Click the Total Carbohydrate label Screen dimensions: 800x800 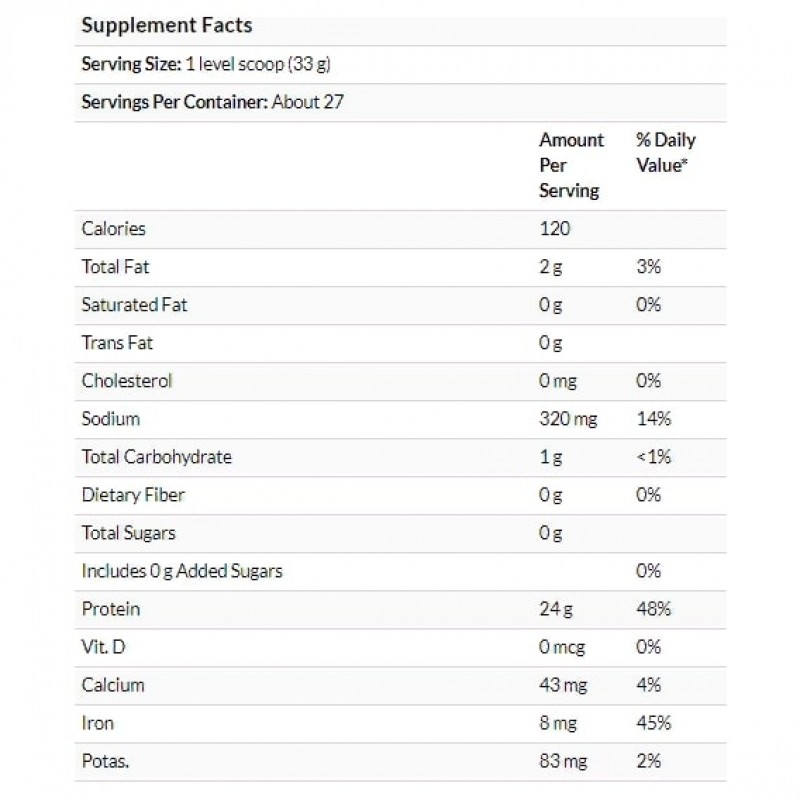point(156,457)
